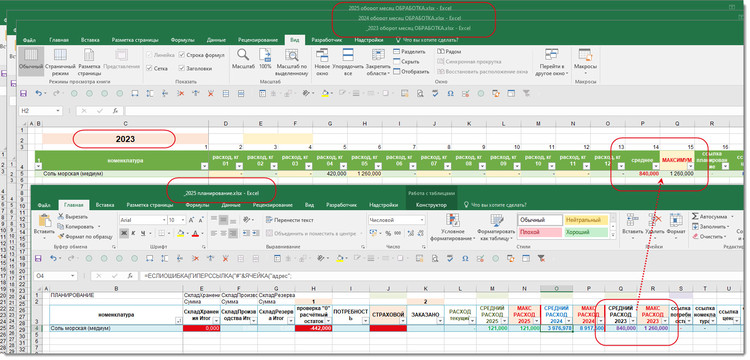This screenshot has height=360, width=750.
Task: Open the Файл tab in 2023 window
Action: point(29,40)
